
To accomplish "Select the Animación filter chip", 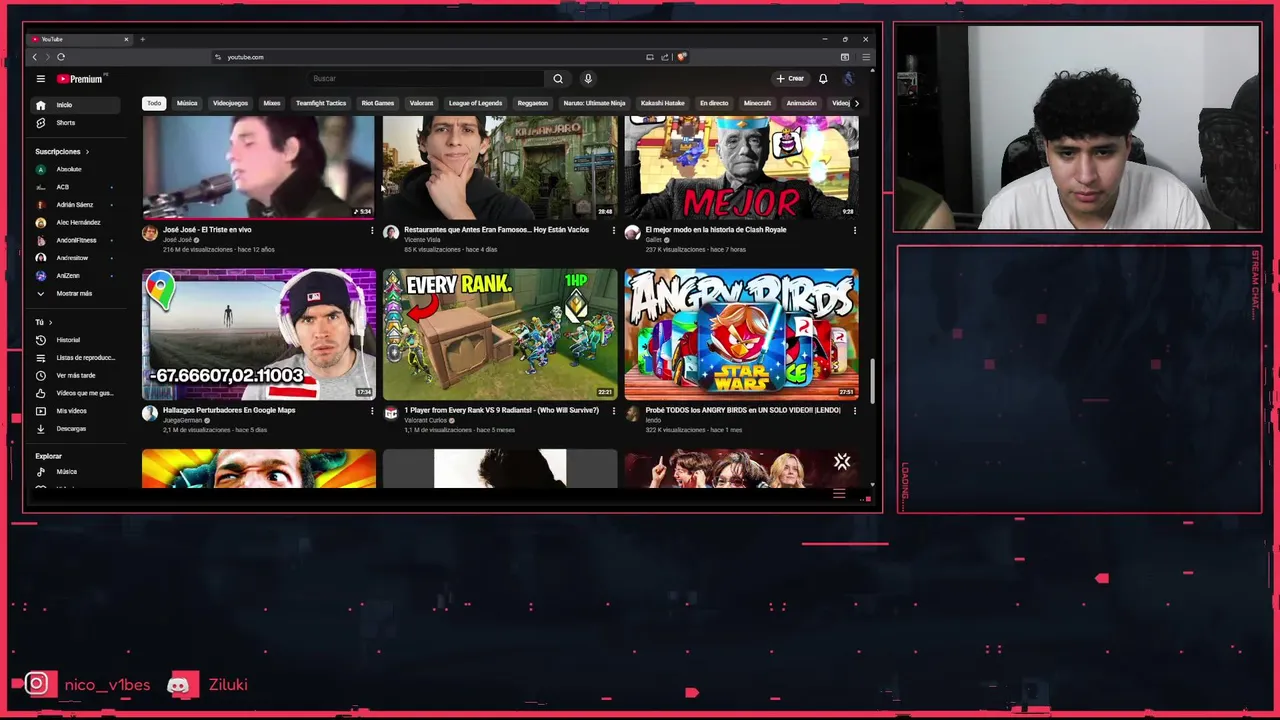I will click(801, 103).
